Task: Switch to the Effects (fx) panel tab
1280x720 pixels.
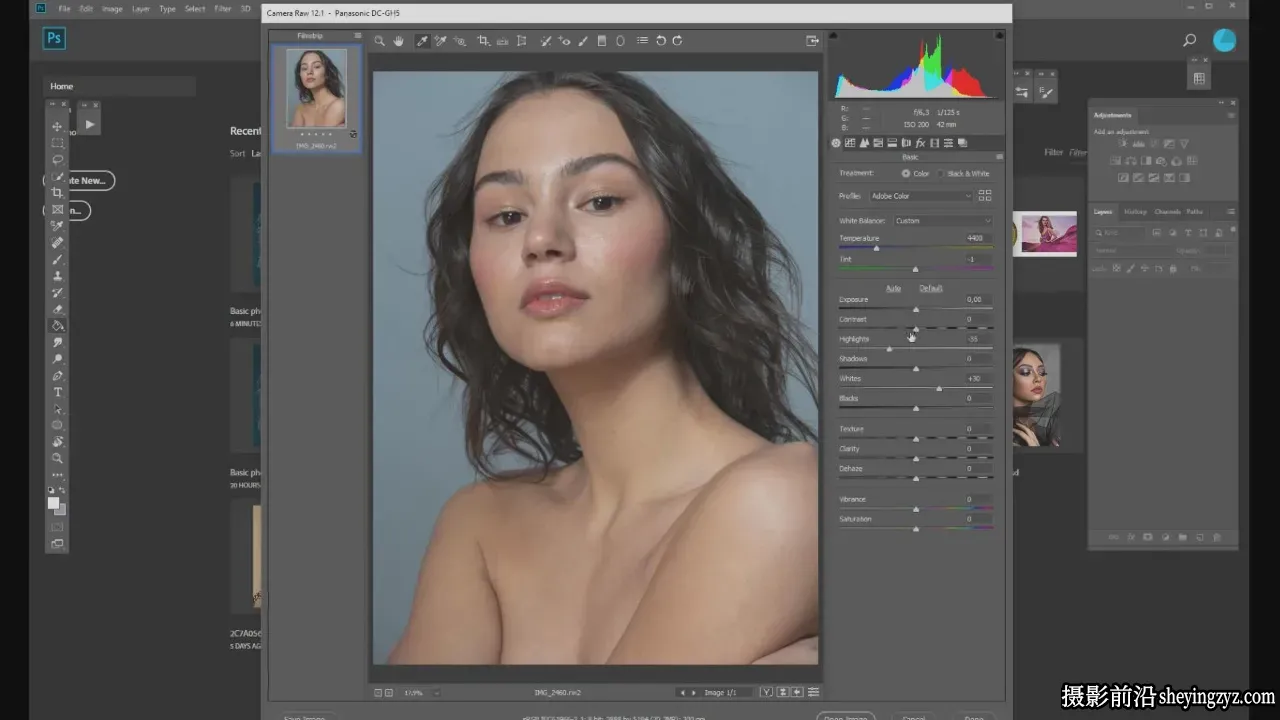Action: pos(920,143)
